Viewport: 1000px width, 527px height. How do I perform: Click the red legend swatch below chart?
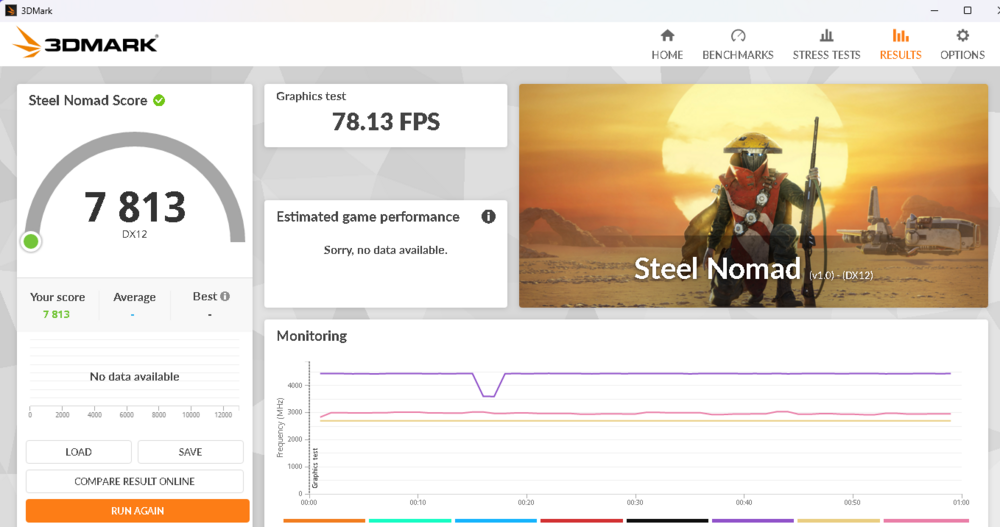(581, 521)
